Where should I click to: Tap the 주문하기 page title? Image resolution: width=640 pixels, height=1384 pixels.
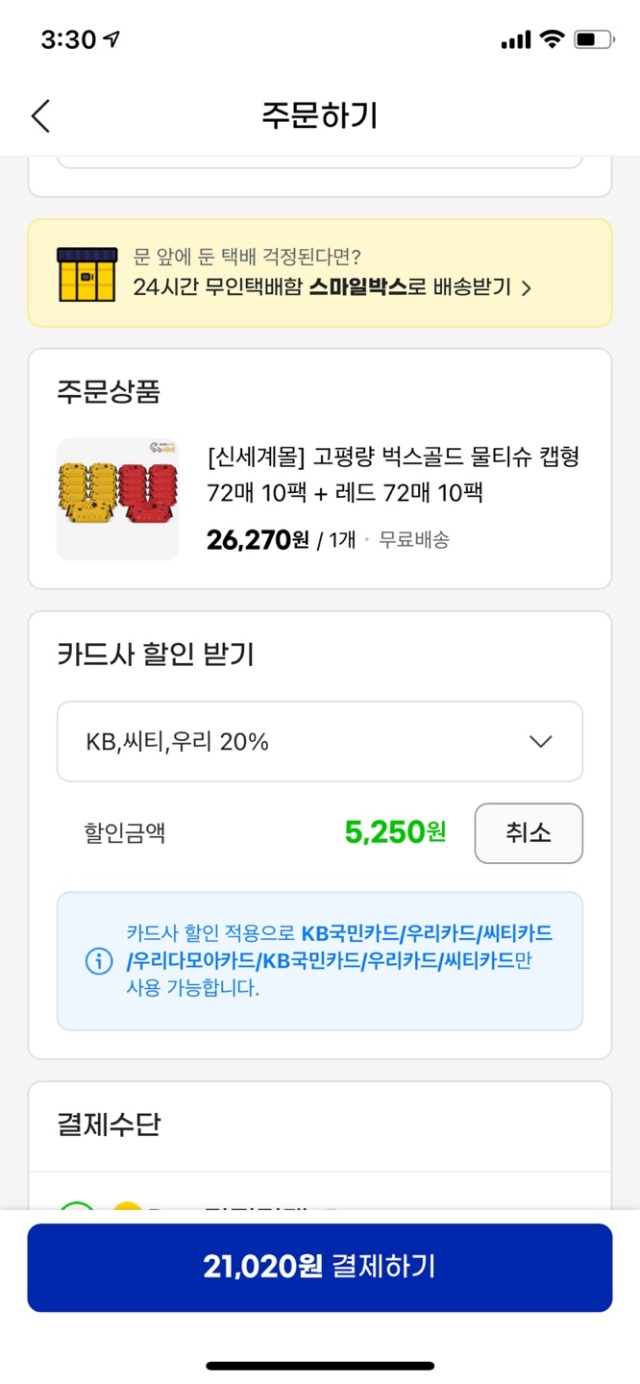click(x=320, y=116)
